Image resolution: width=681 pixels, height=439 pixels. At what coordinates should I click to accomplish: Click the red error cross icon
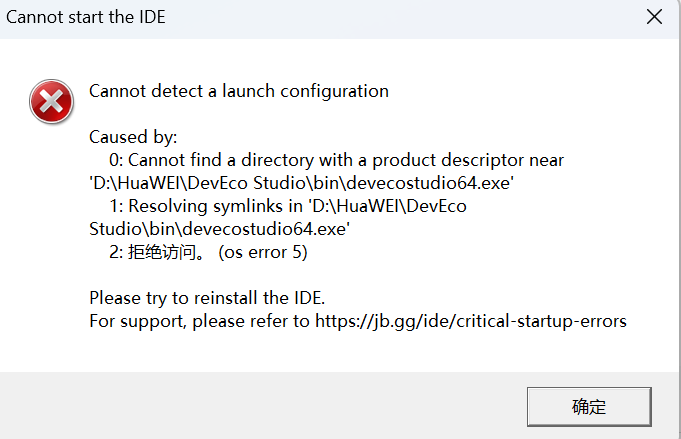tap(50, 103)
